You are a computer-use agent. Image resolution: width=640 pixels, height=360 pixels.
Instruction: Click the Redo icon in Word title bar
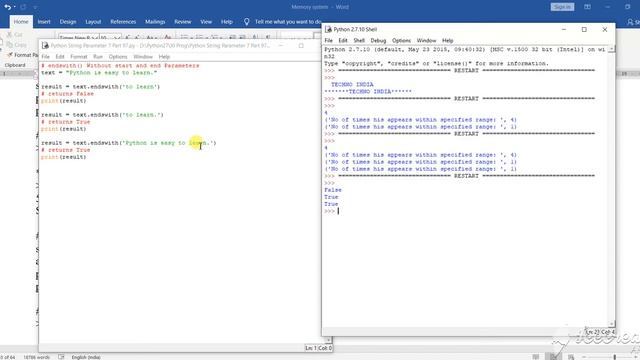tap(23, 7)
